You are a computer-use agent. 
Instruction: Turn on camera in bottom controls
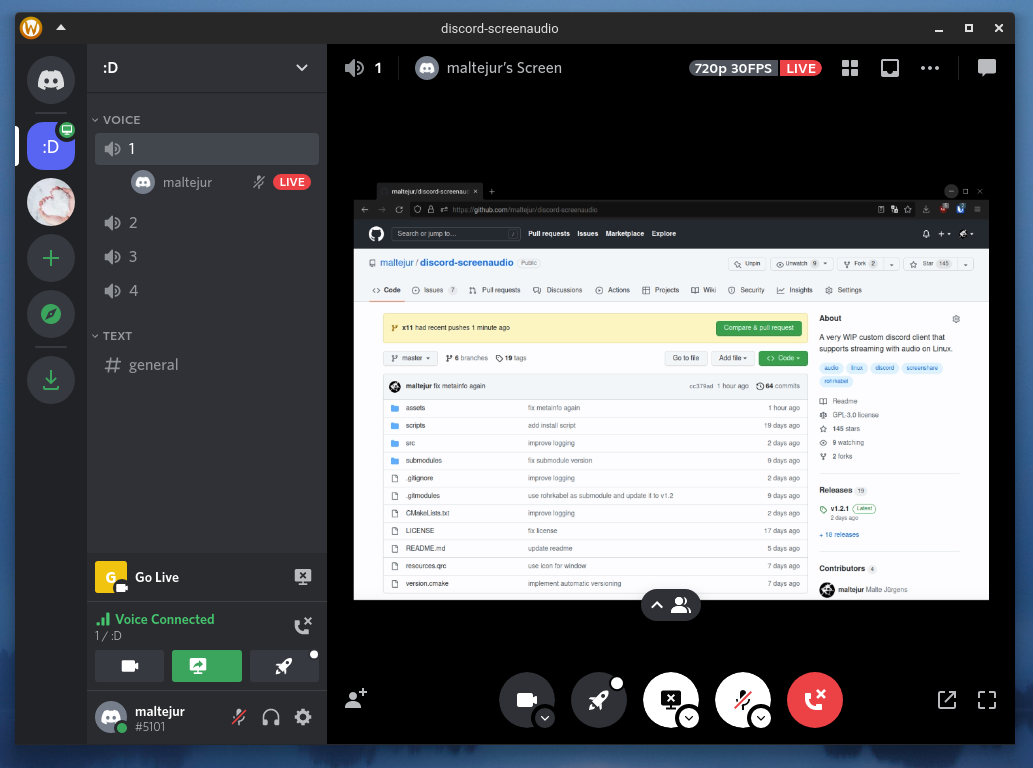coord(526,699)
